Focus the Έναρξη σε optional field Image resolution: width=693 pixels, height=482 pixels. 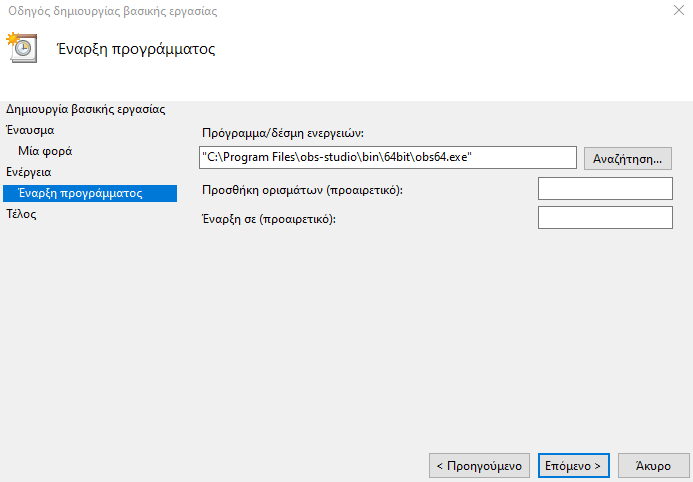click(605, 217)
